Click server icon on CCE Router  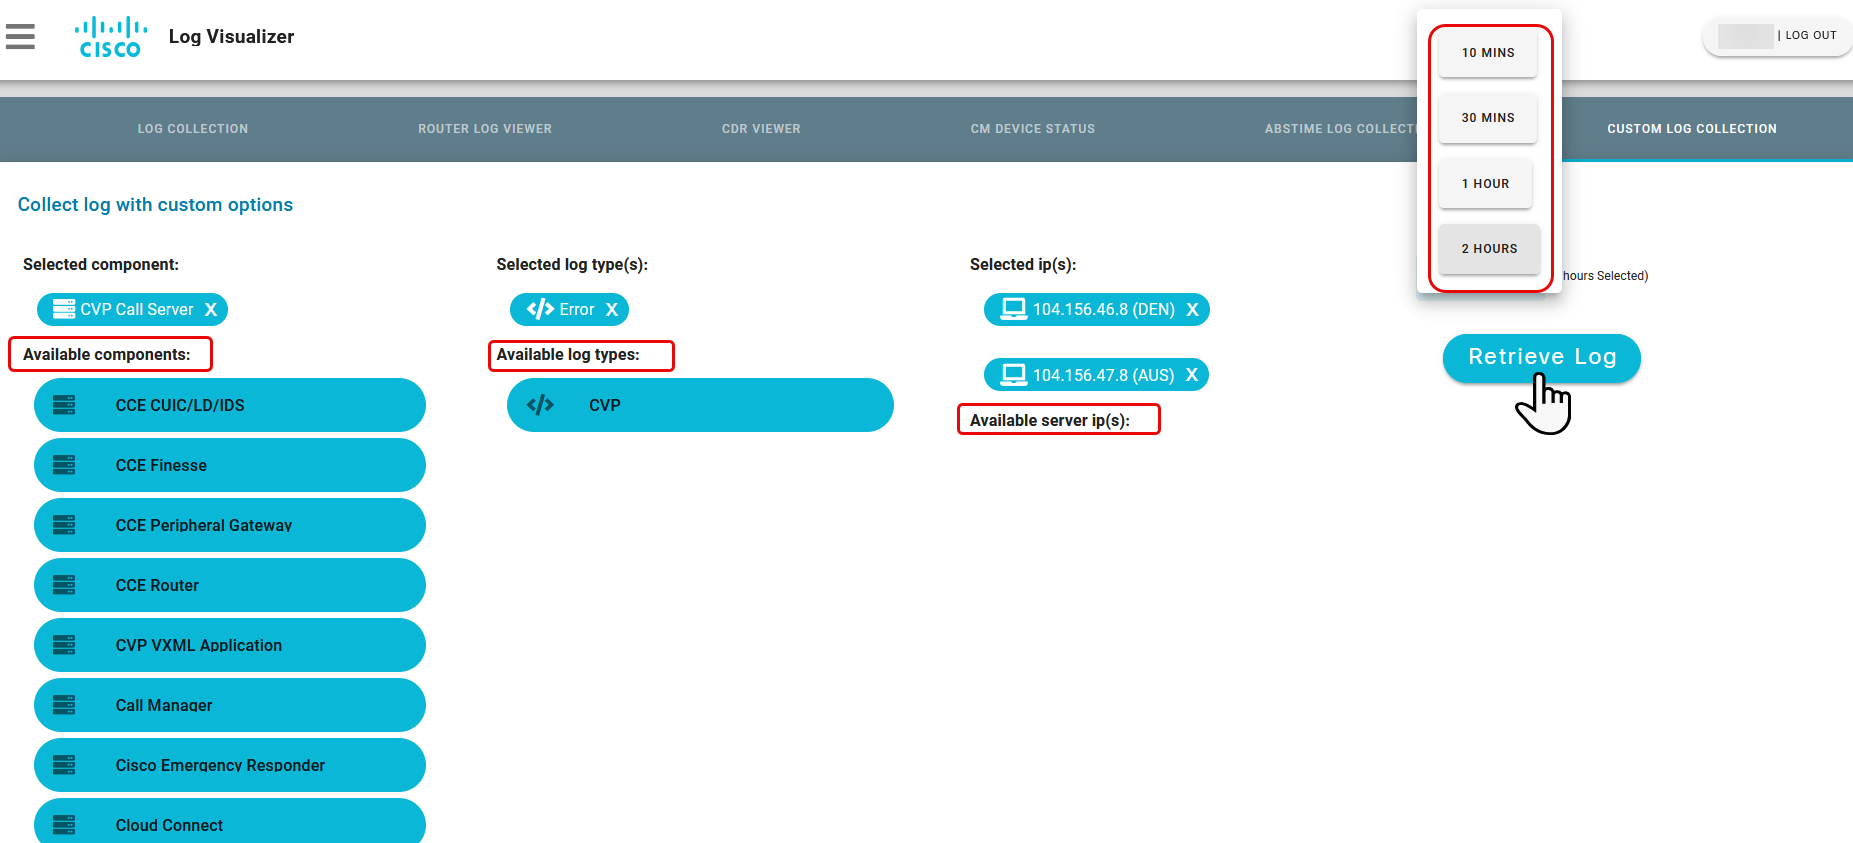[64, 585]
